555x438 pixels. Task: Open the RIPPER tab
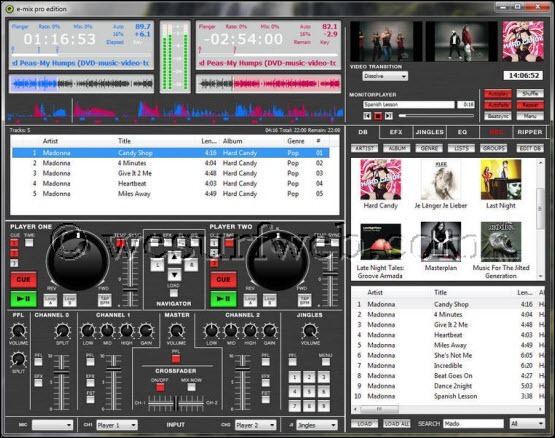pyautogui.click(x=530, y=132)
